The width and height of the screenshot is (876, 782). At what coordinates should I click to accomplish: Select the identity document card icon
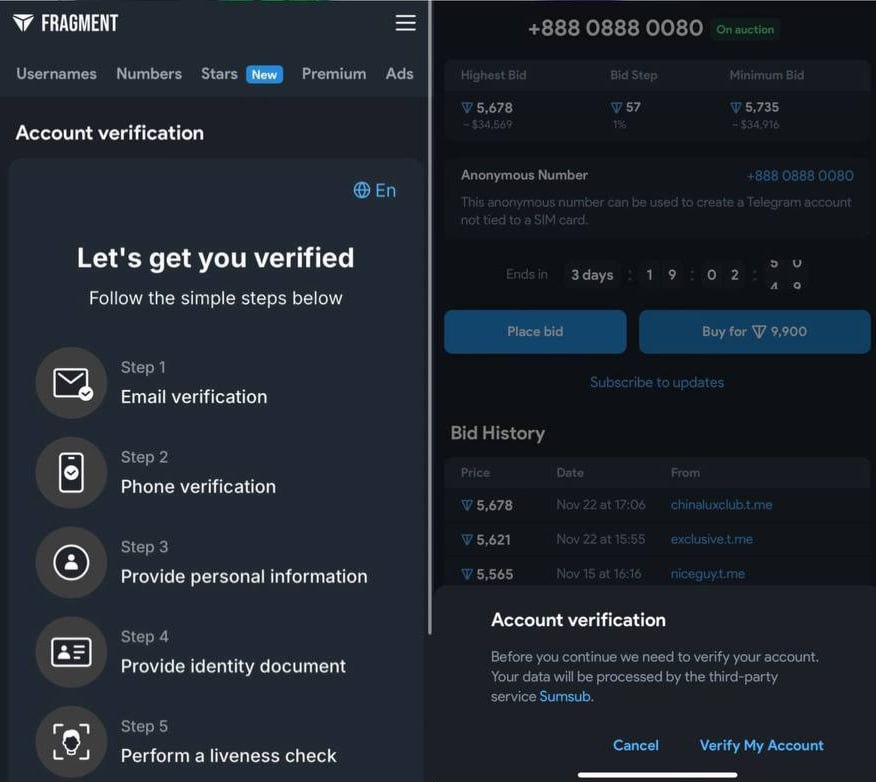(72, 652)
